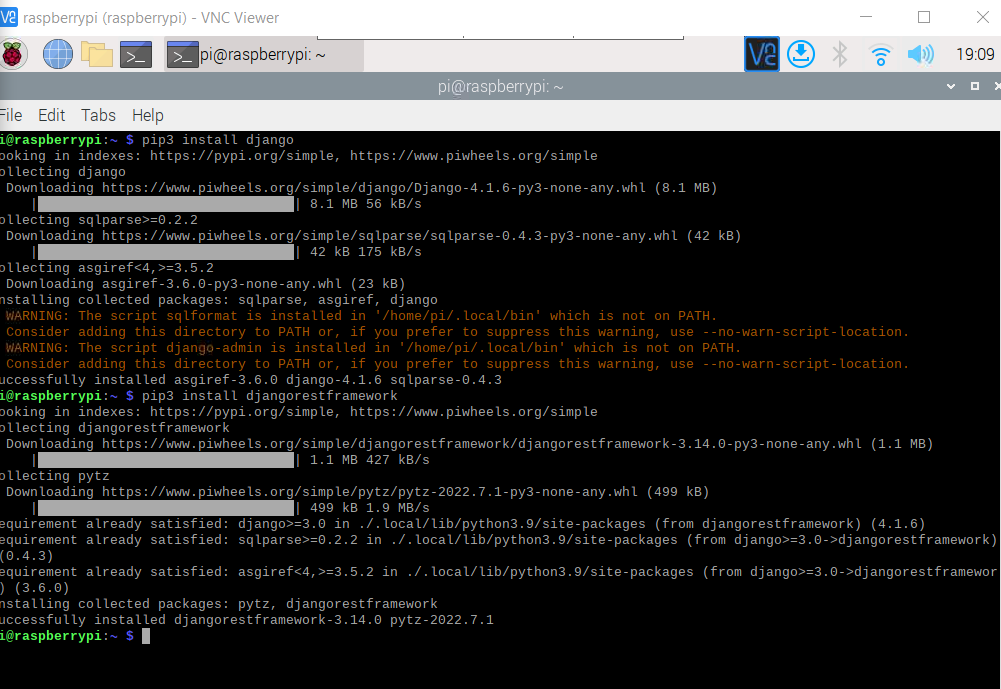This screenshot has width=1001, height=689.
Task: Open the Wi-Fi network tray icon
Action: 879,56
